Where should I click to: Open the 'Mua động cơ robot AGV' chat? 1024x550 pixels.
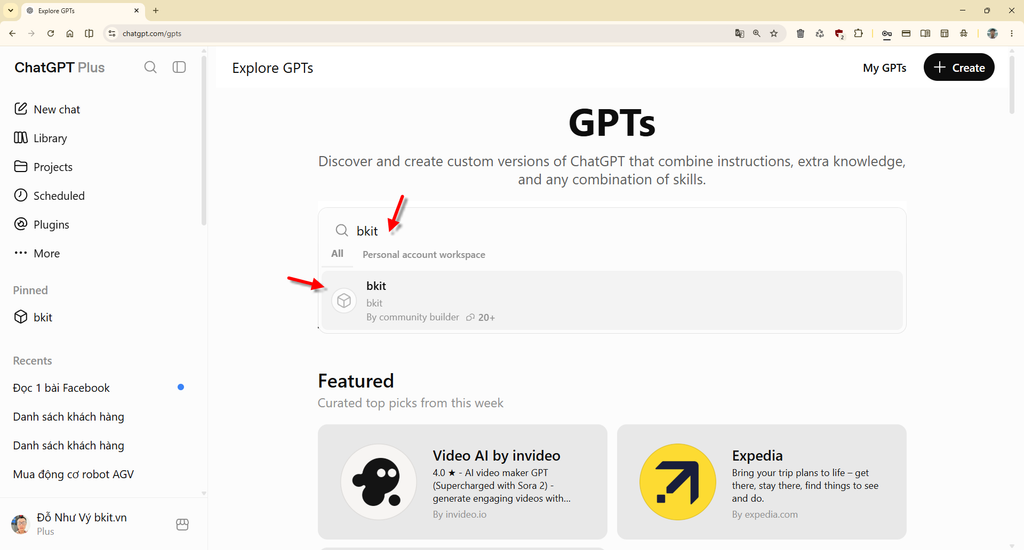[73, 474]
